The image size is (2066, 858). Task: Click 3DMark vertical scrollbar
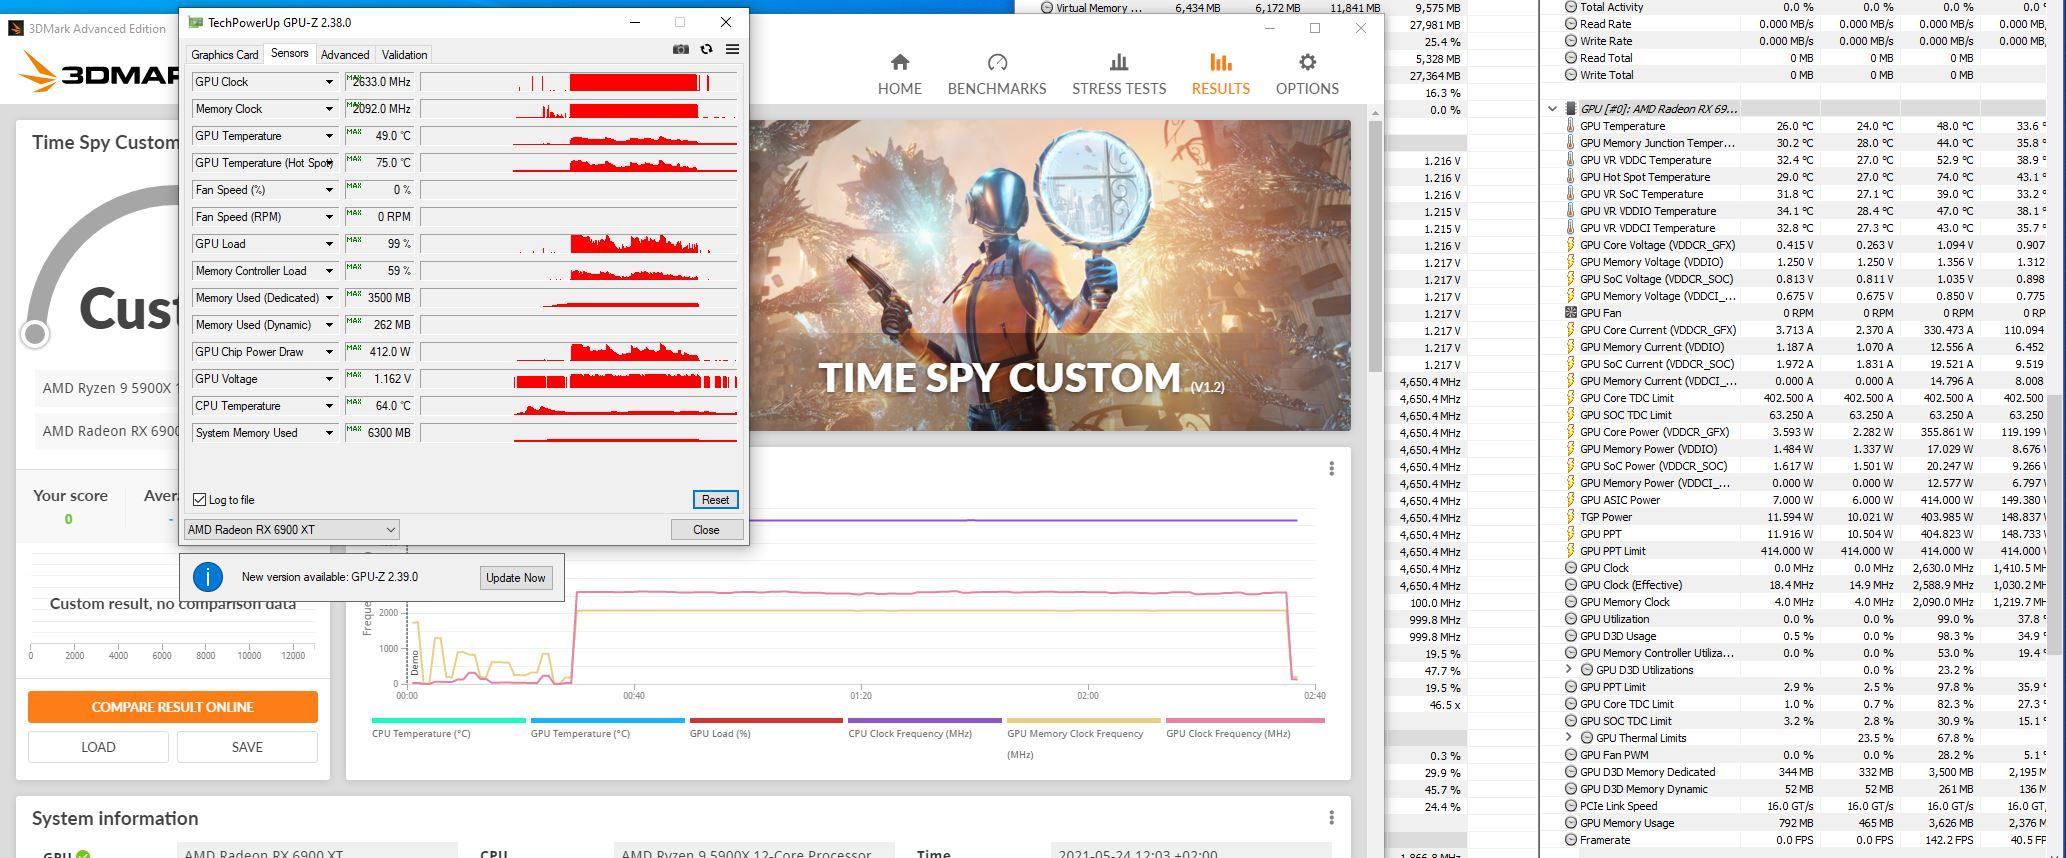(1375, 245)
